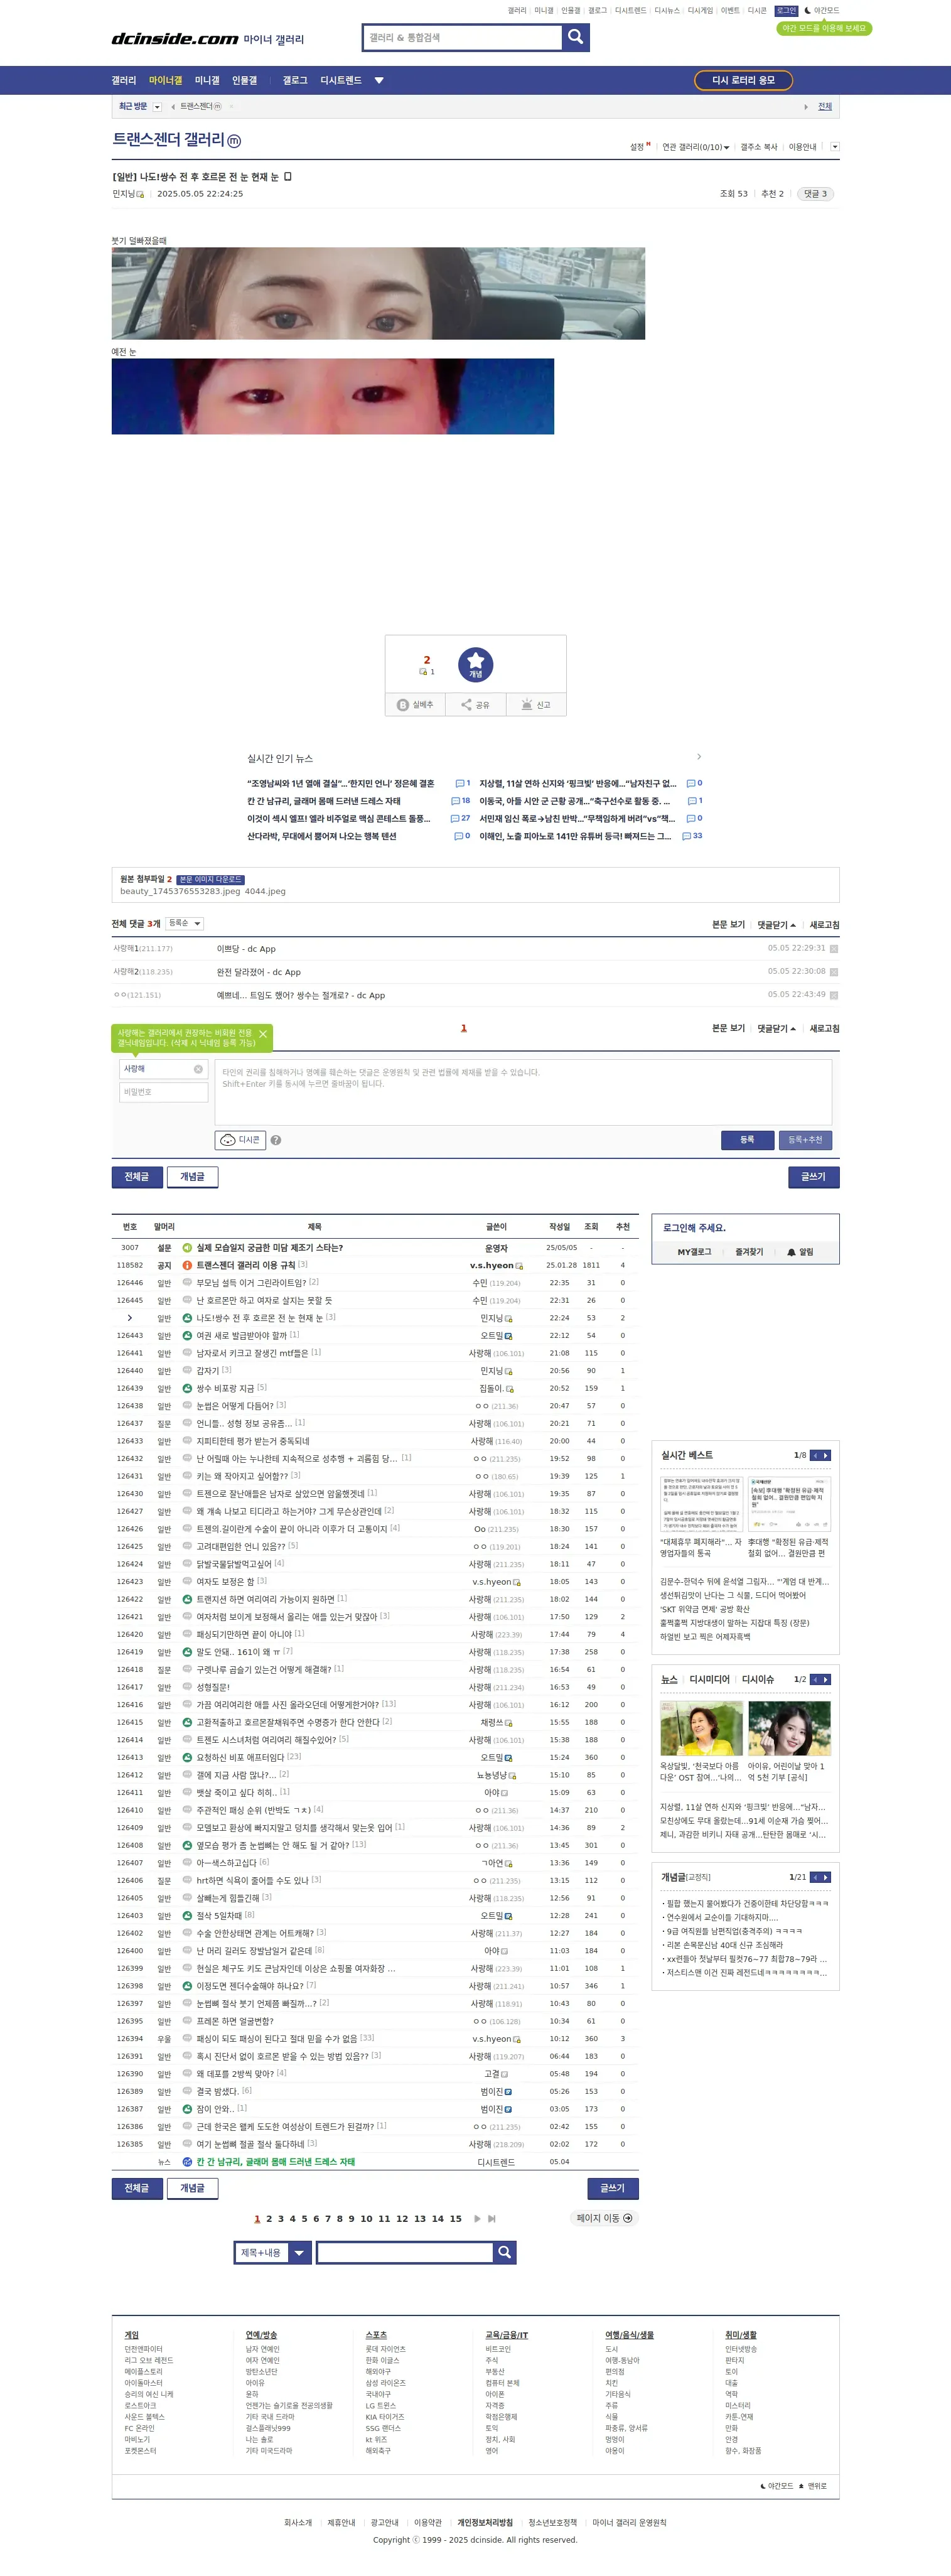The height and width of the screenshot is (2576, 951).
Task: Delete the 사랑해1 comment using its x icon
Action: click(x=834, y=948)
